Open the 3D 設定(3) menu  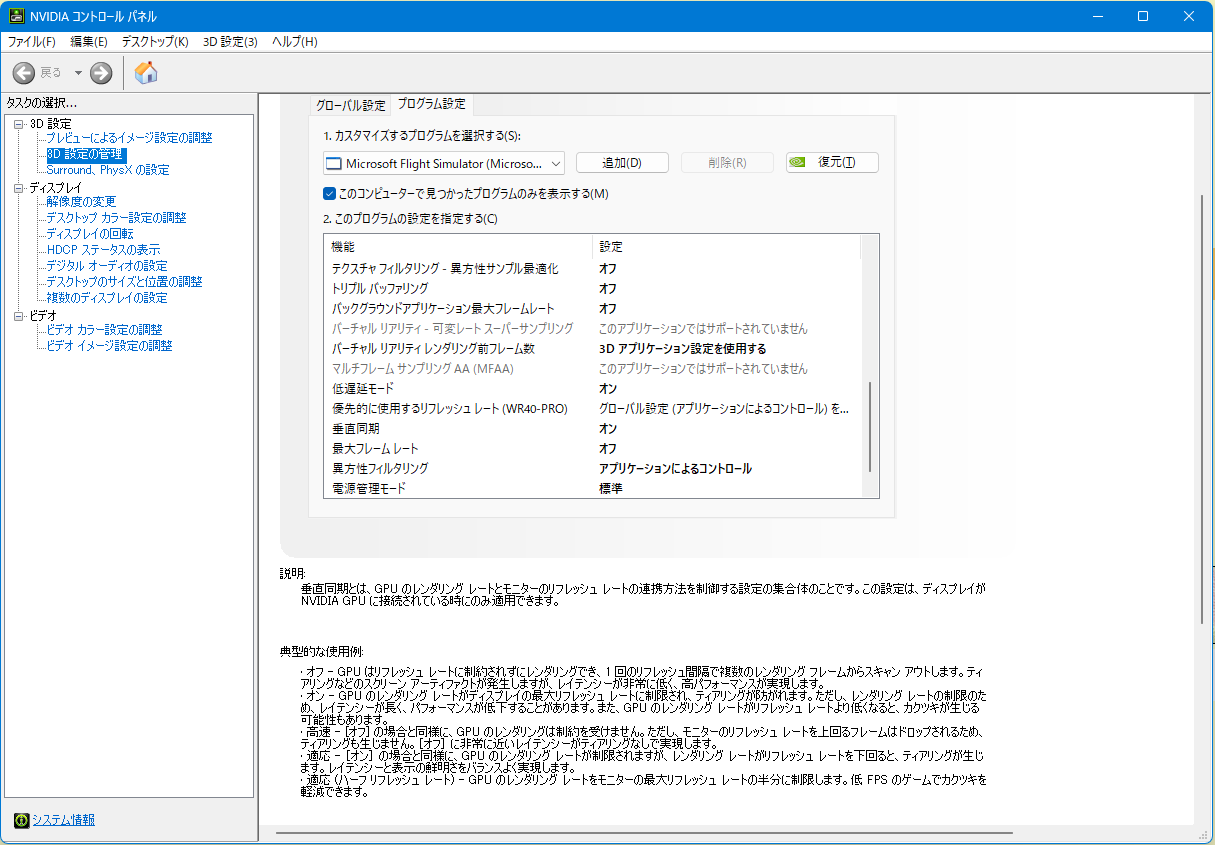pyautogui.click(x=230, y=42)
